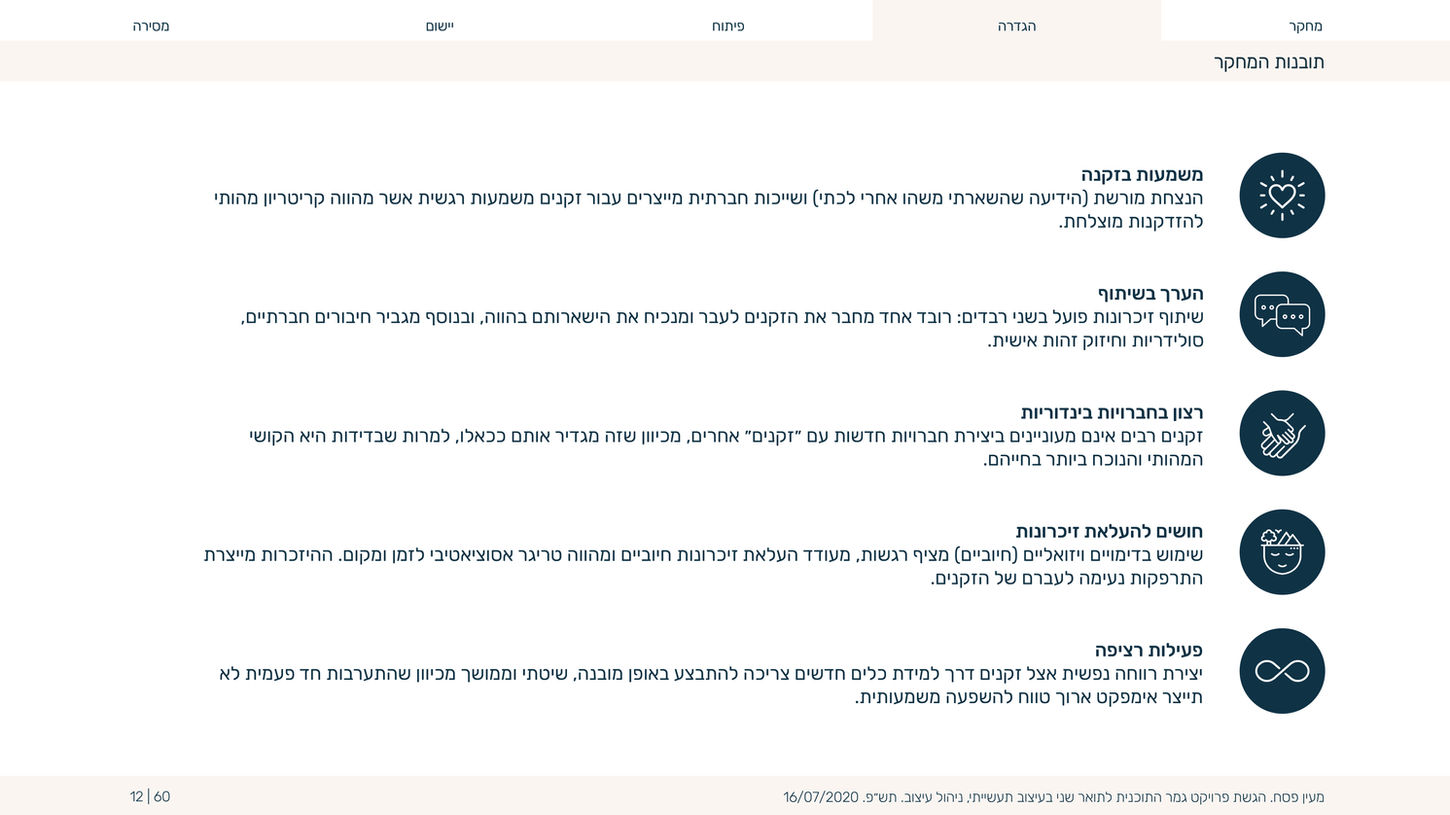Click the paragraph starting זקנים רבים אינם

[x=726, y=448]
